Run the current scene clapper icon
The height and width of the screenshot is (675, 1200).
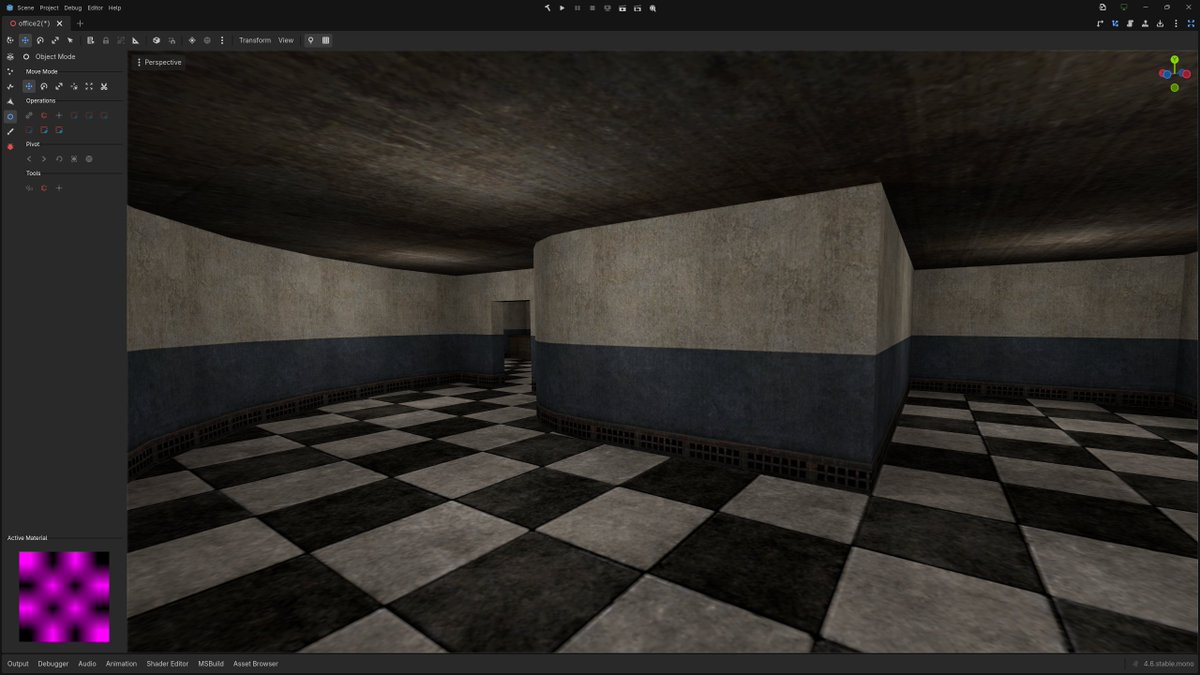(x=622, y=8)
